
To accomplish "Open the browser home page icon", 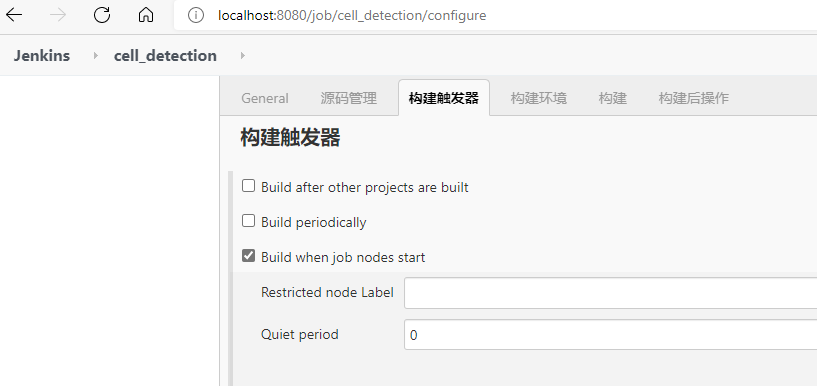I will [146, 15].
